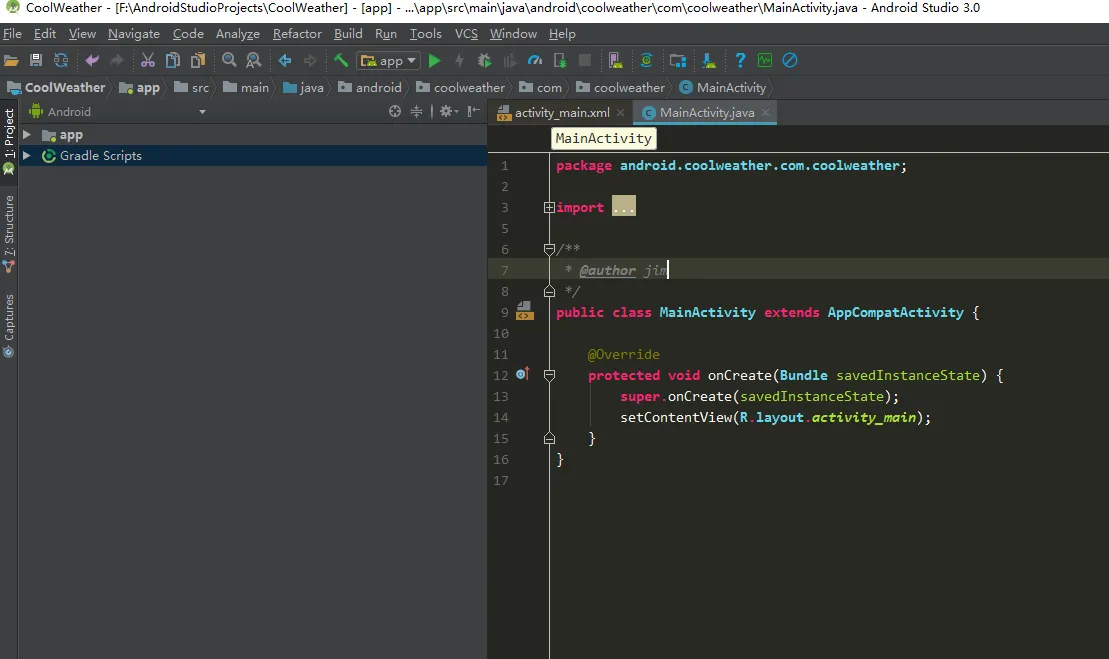The image size is (1109, 659).
Task: Click the Save All toolbar icon
Action: (x=36, y=61)
